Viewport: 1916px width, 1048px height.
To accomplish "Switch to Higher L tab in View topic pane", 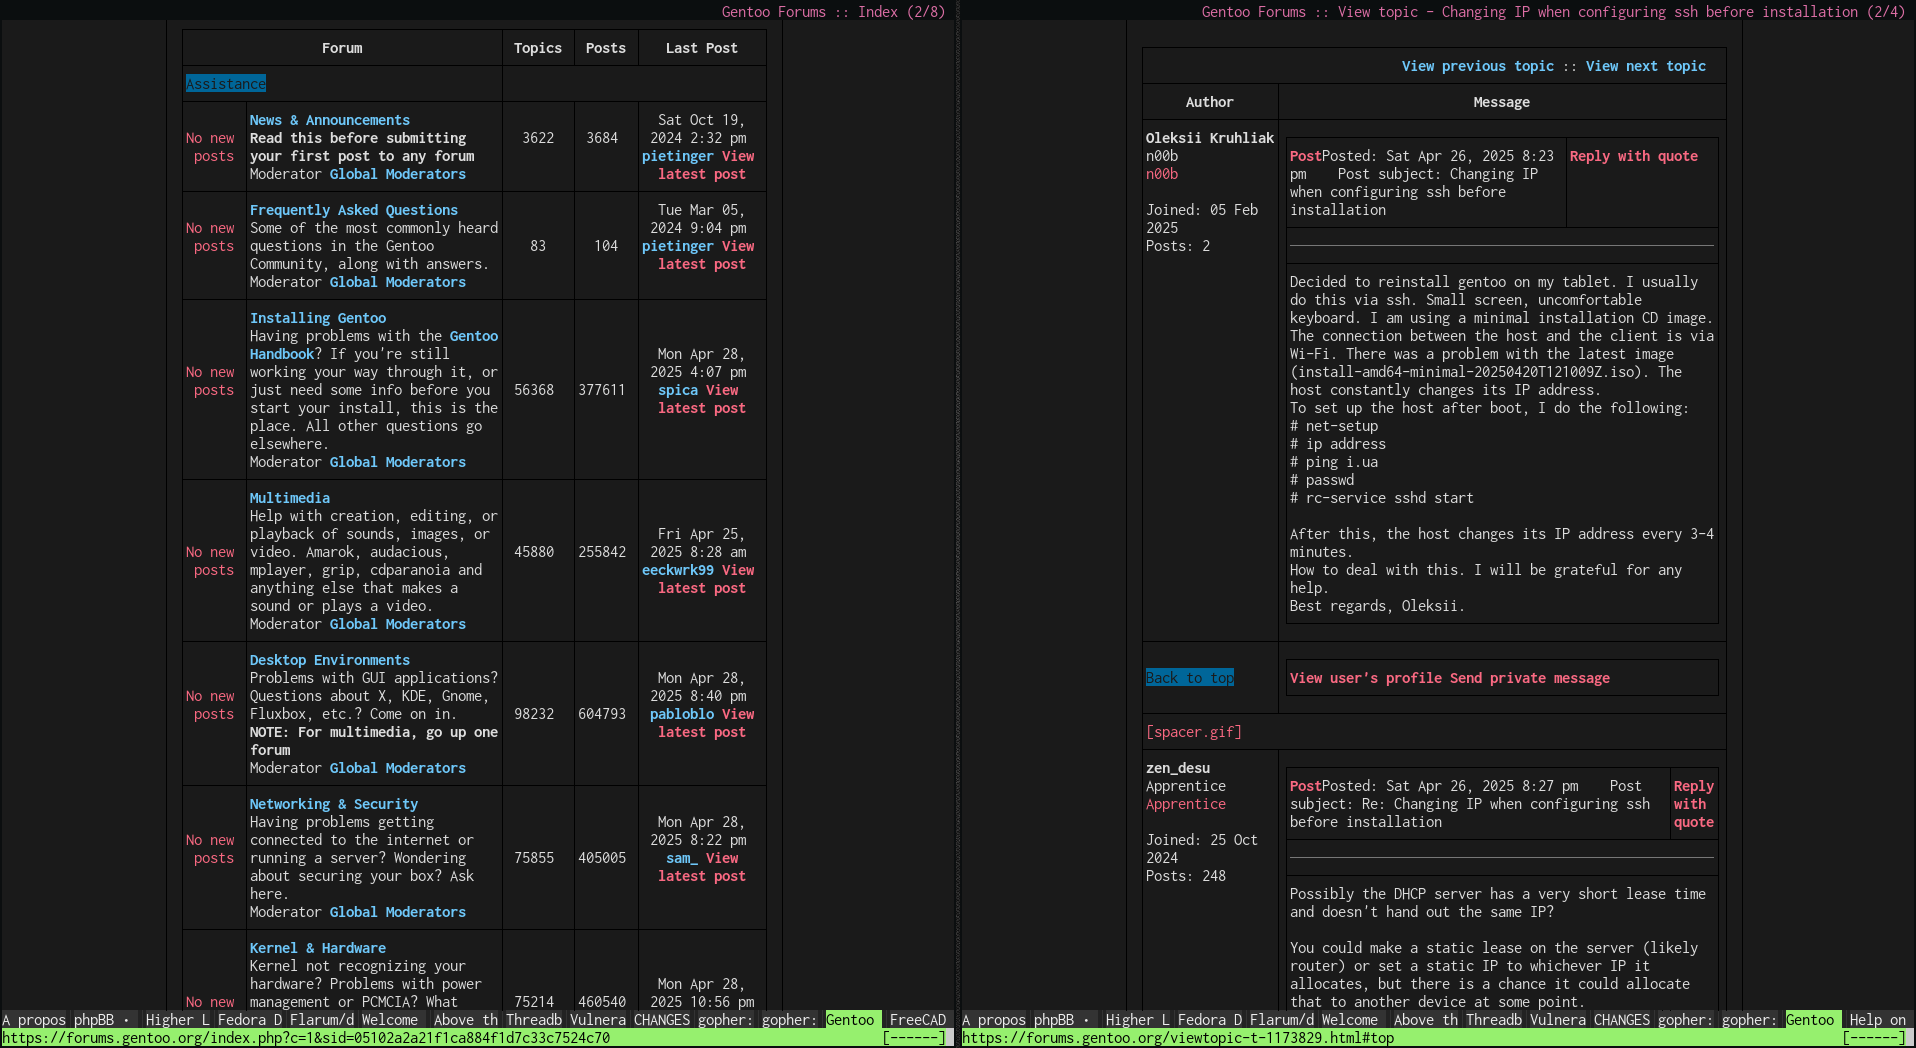I will click(1137, 1020).
